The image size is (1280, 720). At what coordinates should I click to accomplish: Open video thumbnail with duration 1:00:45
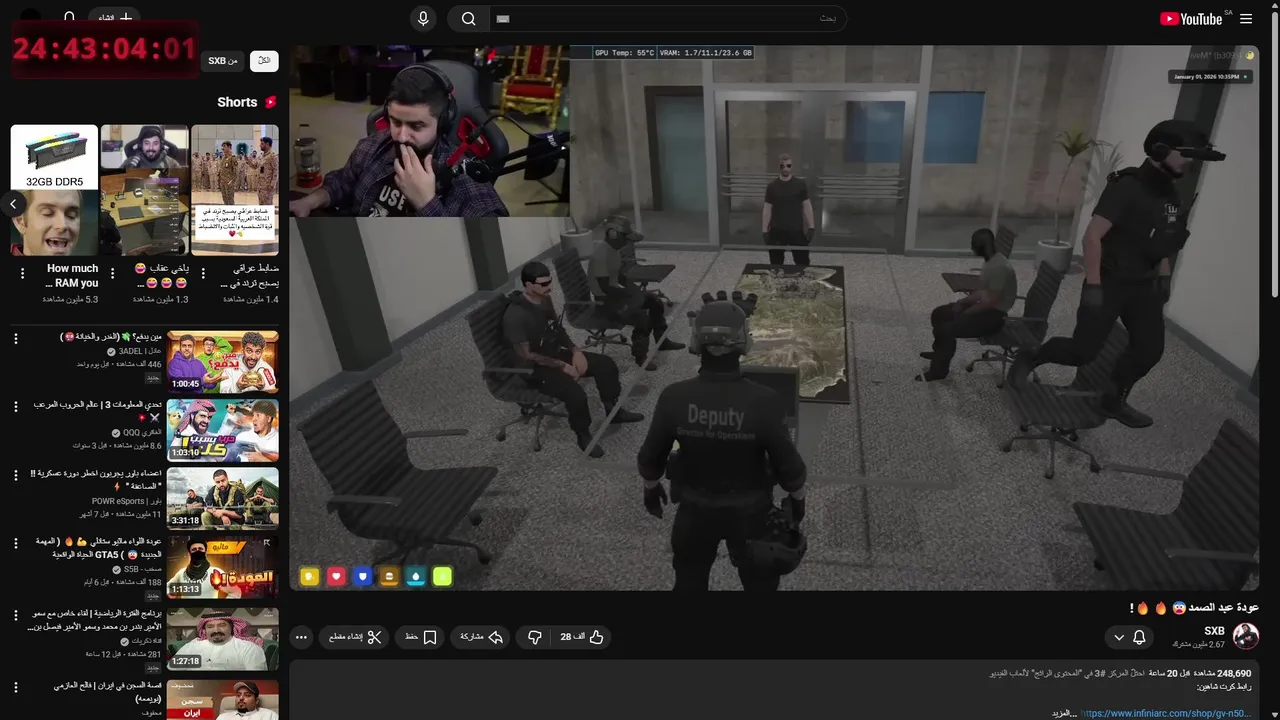click(x=223, y=361)
